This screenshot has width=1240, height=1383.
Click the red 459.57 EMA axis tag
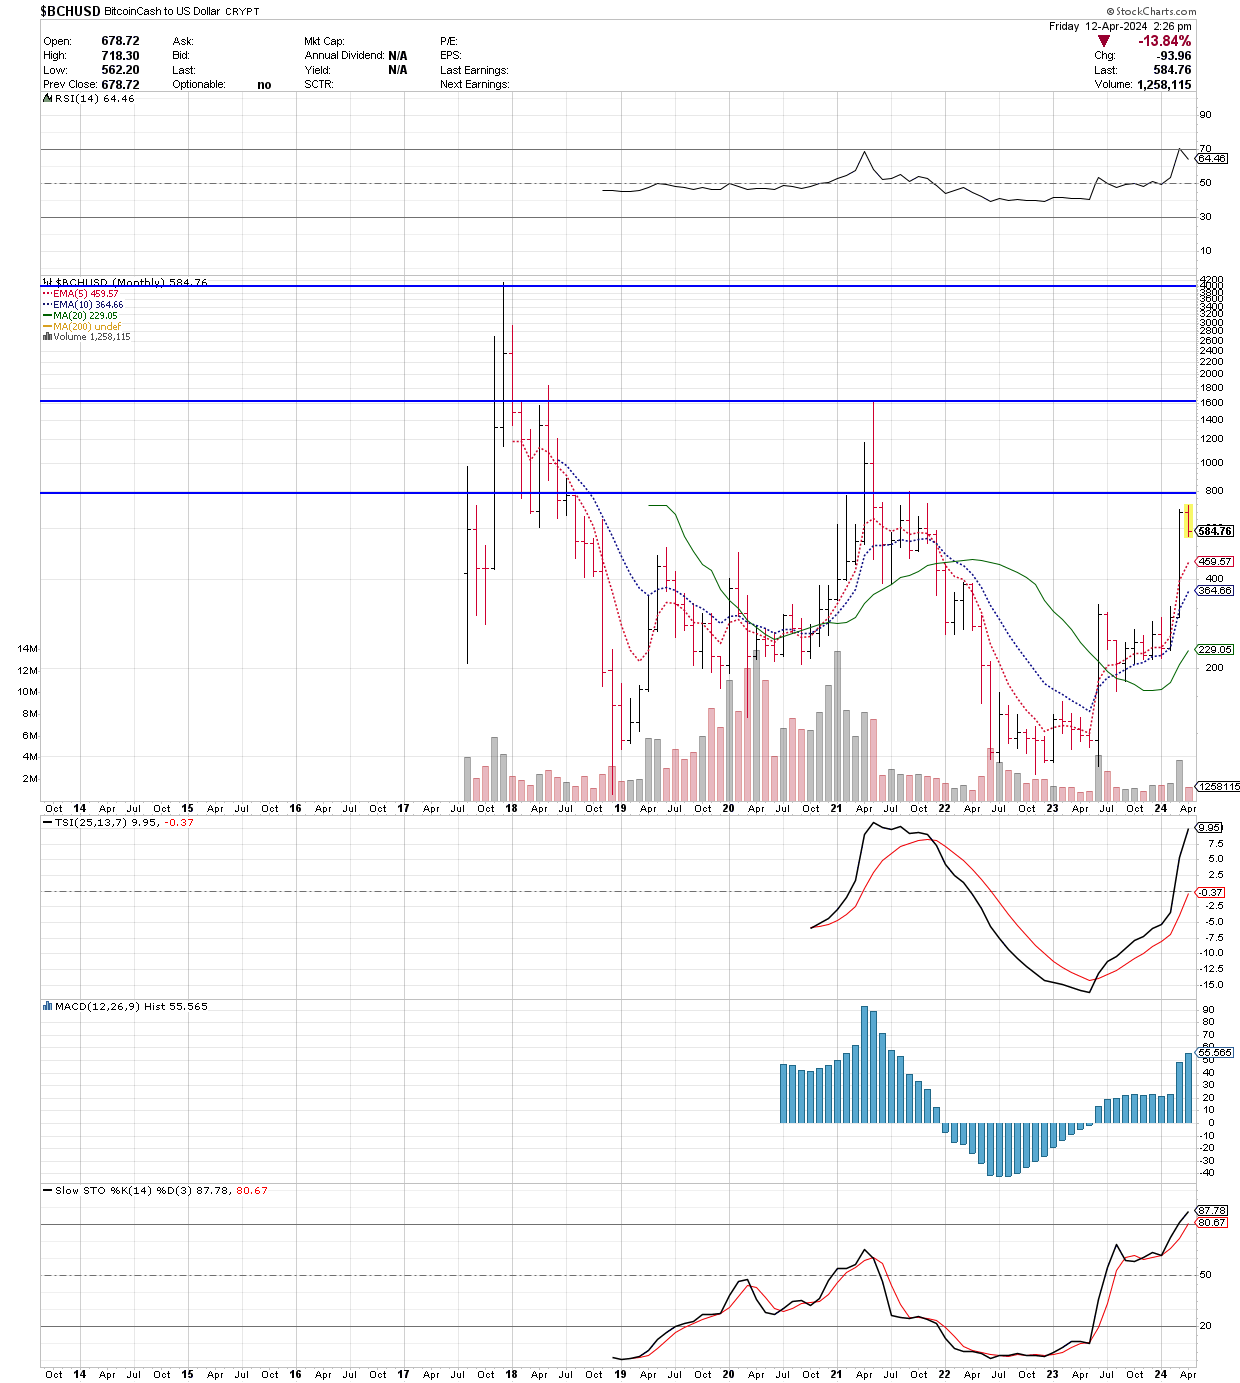pyautogui.click(x=1215, y=562)
